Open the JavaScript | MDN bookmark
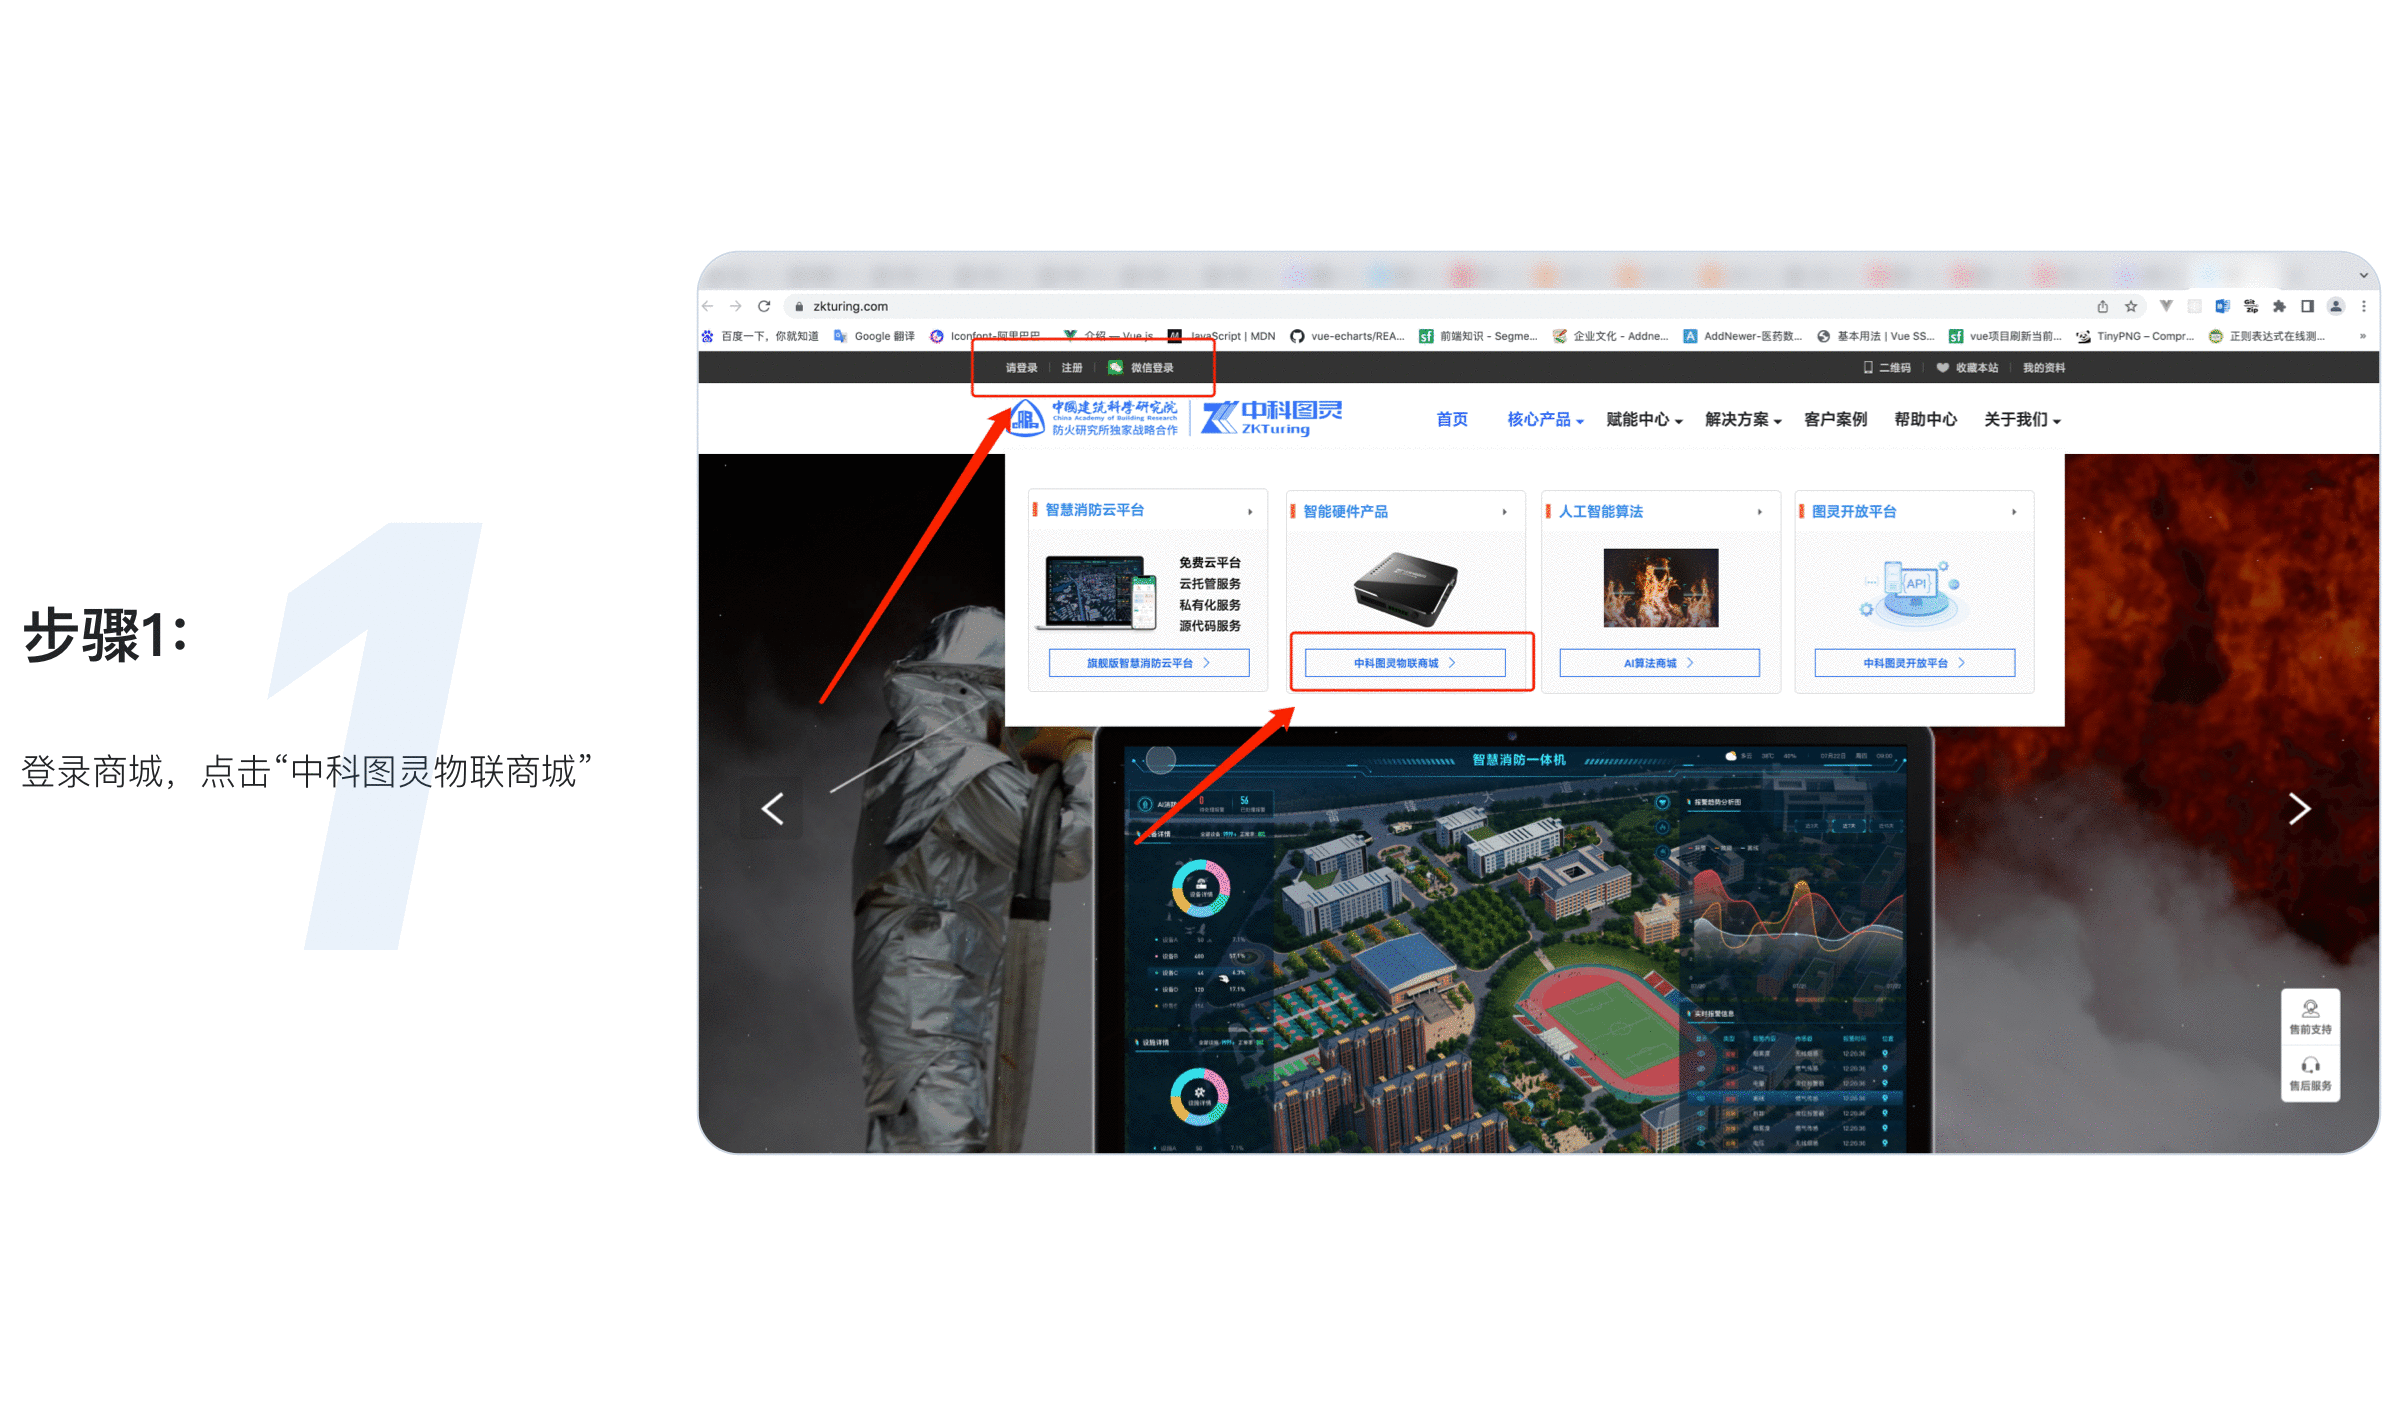The width and height of the screenshot is (2400, 1406). [1222, 336]
